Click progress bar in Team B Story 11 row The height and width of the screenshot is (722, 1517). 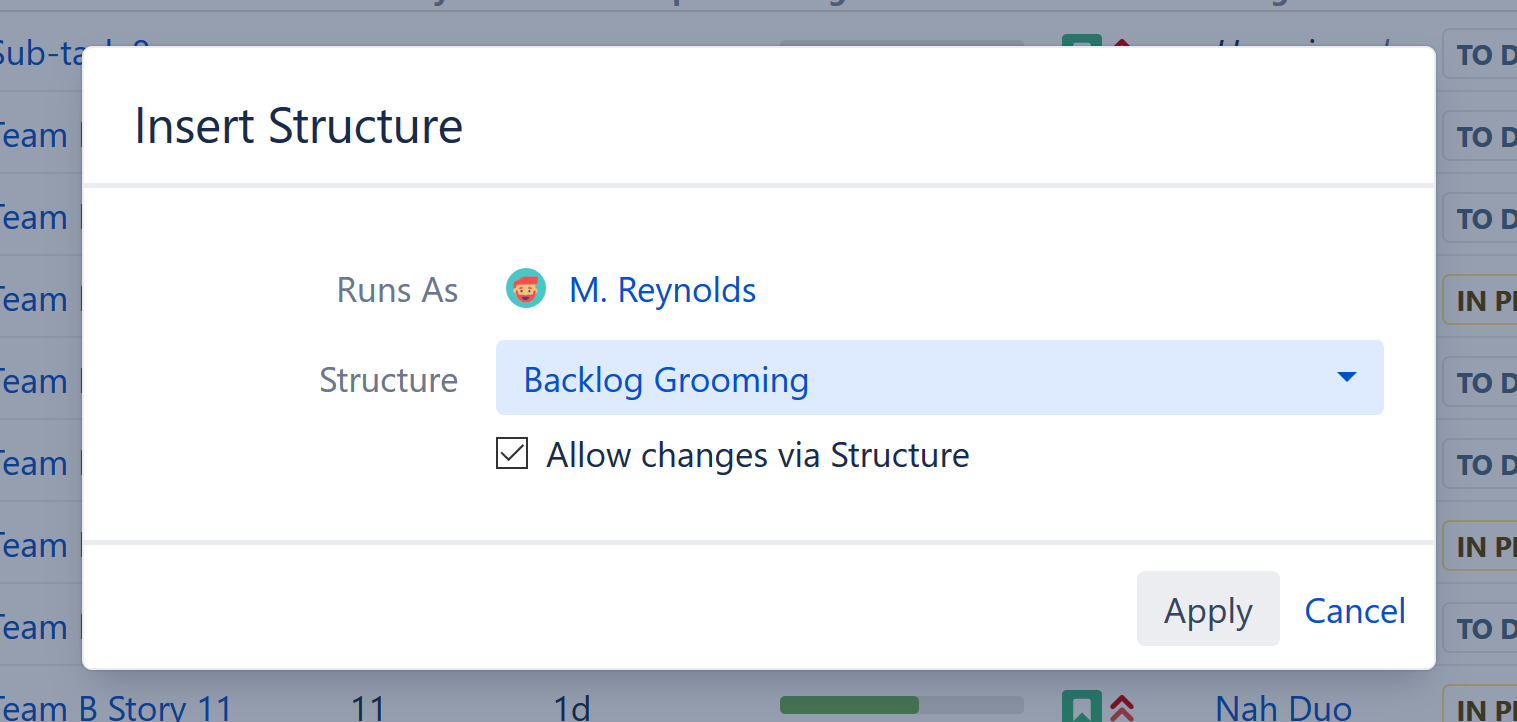[901, 705]
